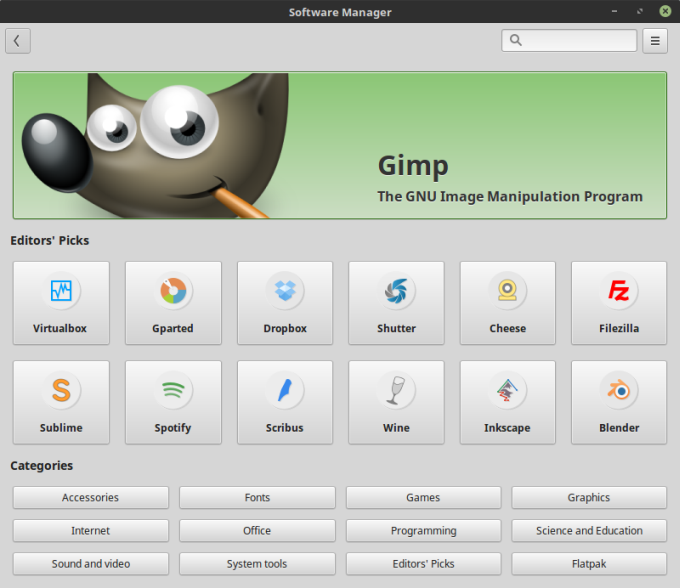Open the Wine app tile
Screen dimensions: 680x588
click(x=396, y=402)
